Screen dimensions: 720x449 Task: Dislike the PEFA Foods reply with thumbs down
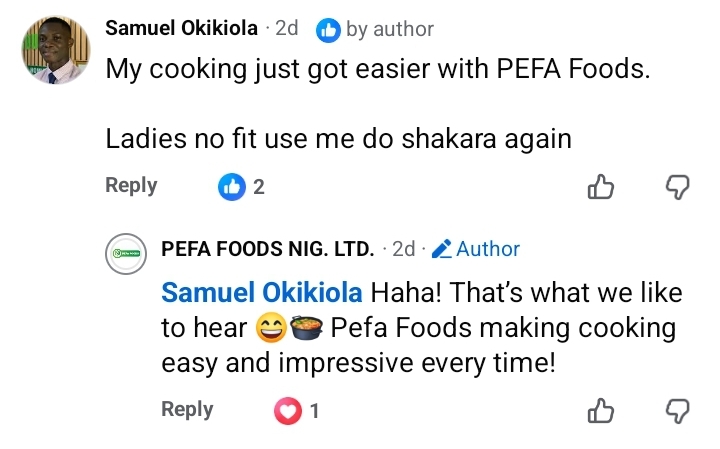[678, 410]
